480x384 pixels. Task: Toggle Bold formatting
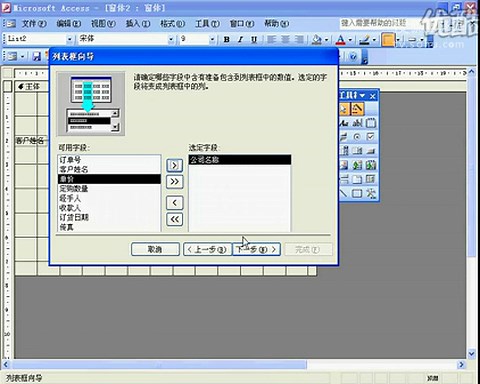click(x=227, y=40)
